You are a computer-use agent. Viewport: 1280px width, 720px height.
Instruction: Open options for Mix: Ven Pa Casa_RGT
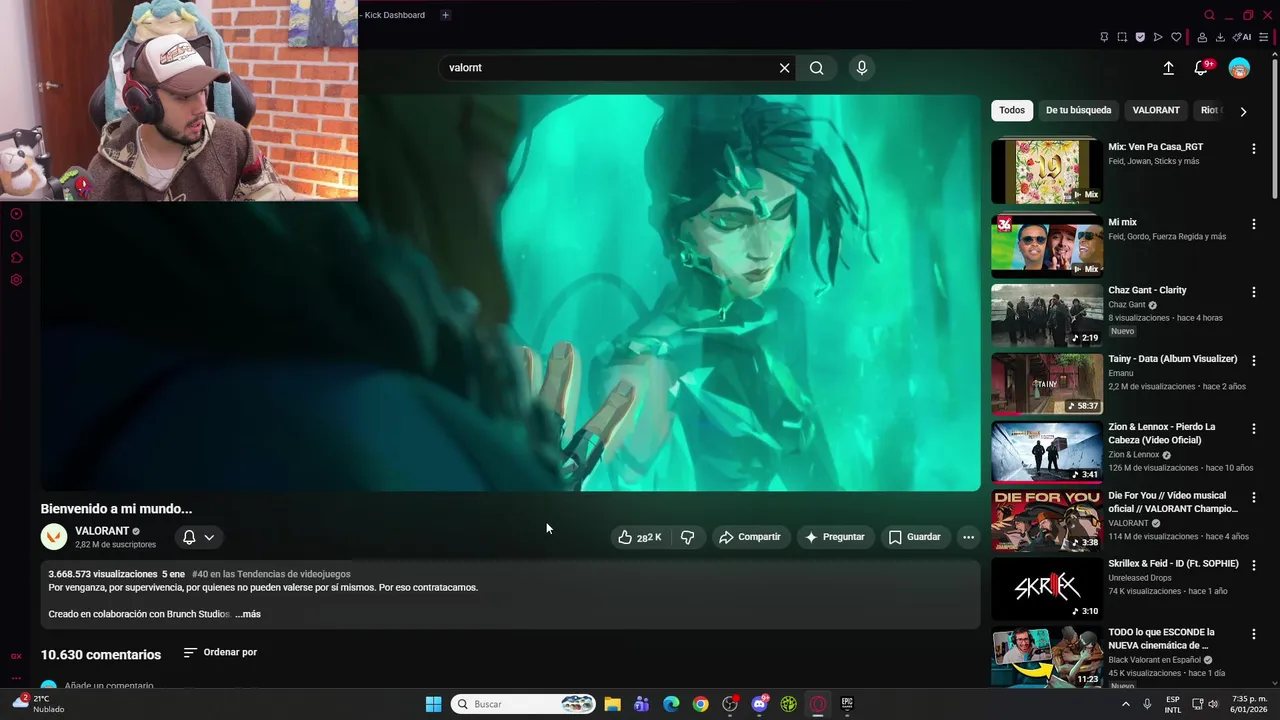[x=1254, y=148]
